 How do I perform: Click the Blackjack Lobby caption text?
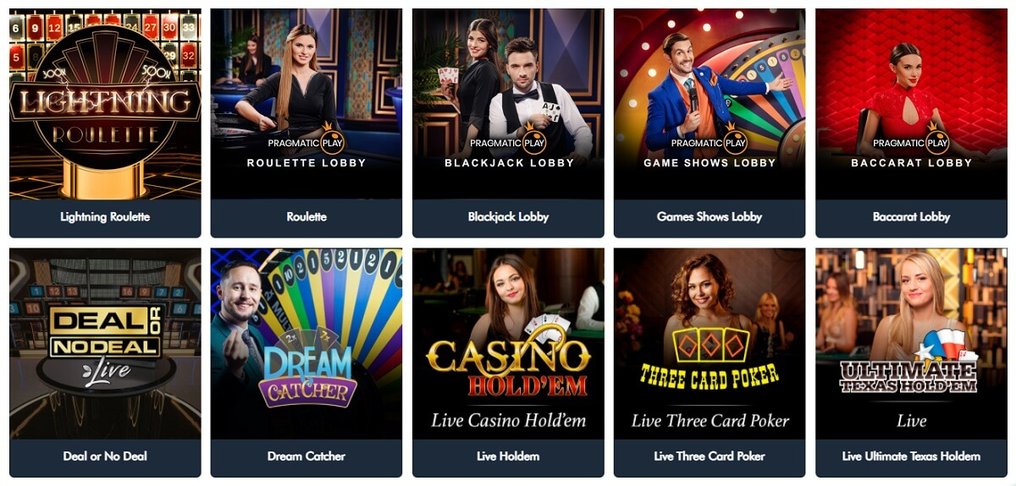508,217
